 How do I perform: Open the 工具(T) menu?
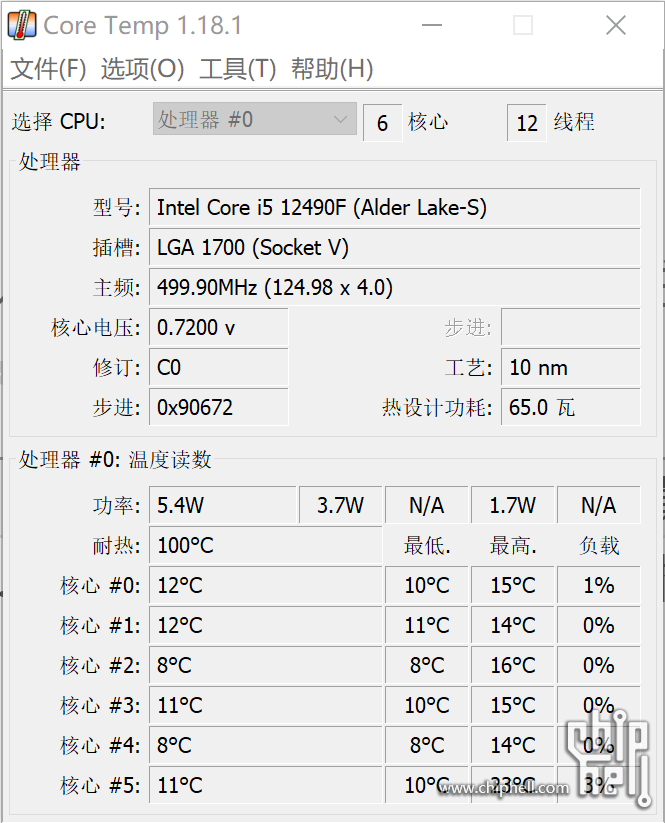(x=237, y=69)
